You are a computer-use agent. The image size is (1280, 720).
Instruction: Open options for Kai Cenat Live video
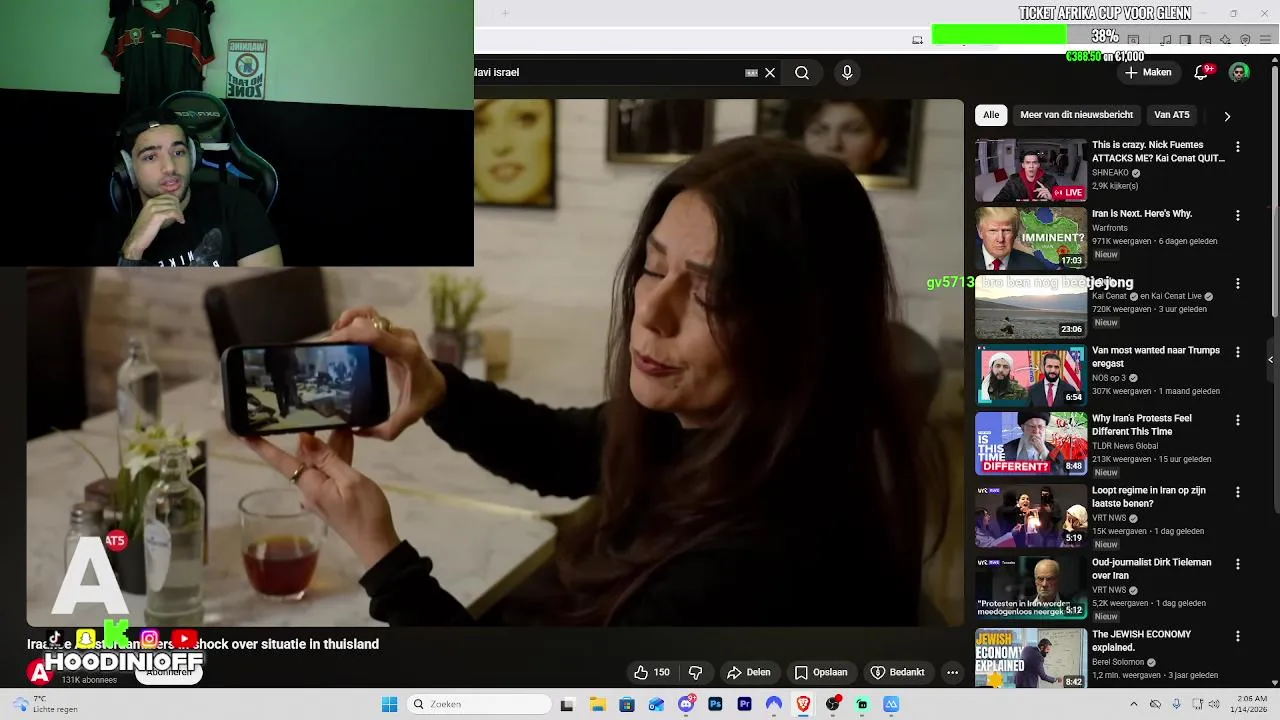click(x=1238, y=284)
